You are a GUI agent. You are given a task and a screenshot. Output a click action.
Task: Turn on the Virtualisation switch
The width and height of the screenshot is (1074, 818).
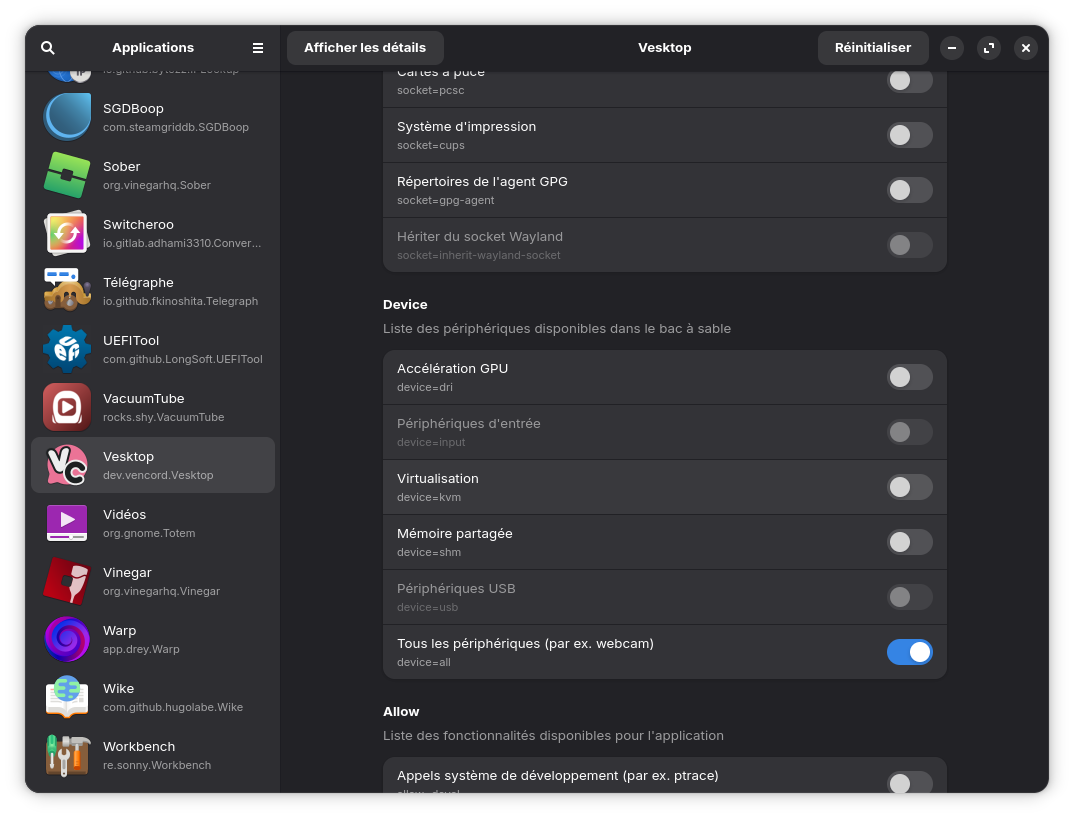pyautogui.click(x=909, y=487)
